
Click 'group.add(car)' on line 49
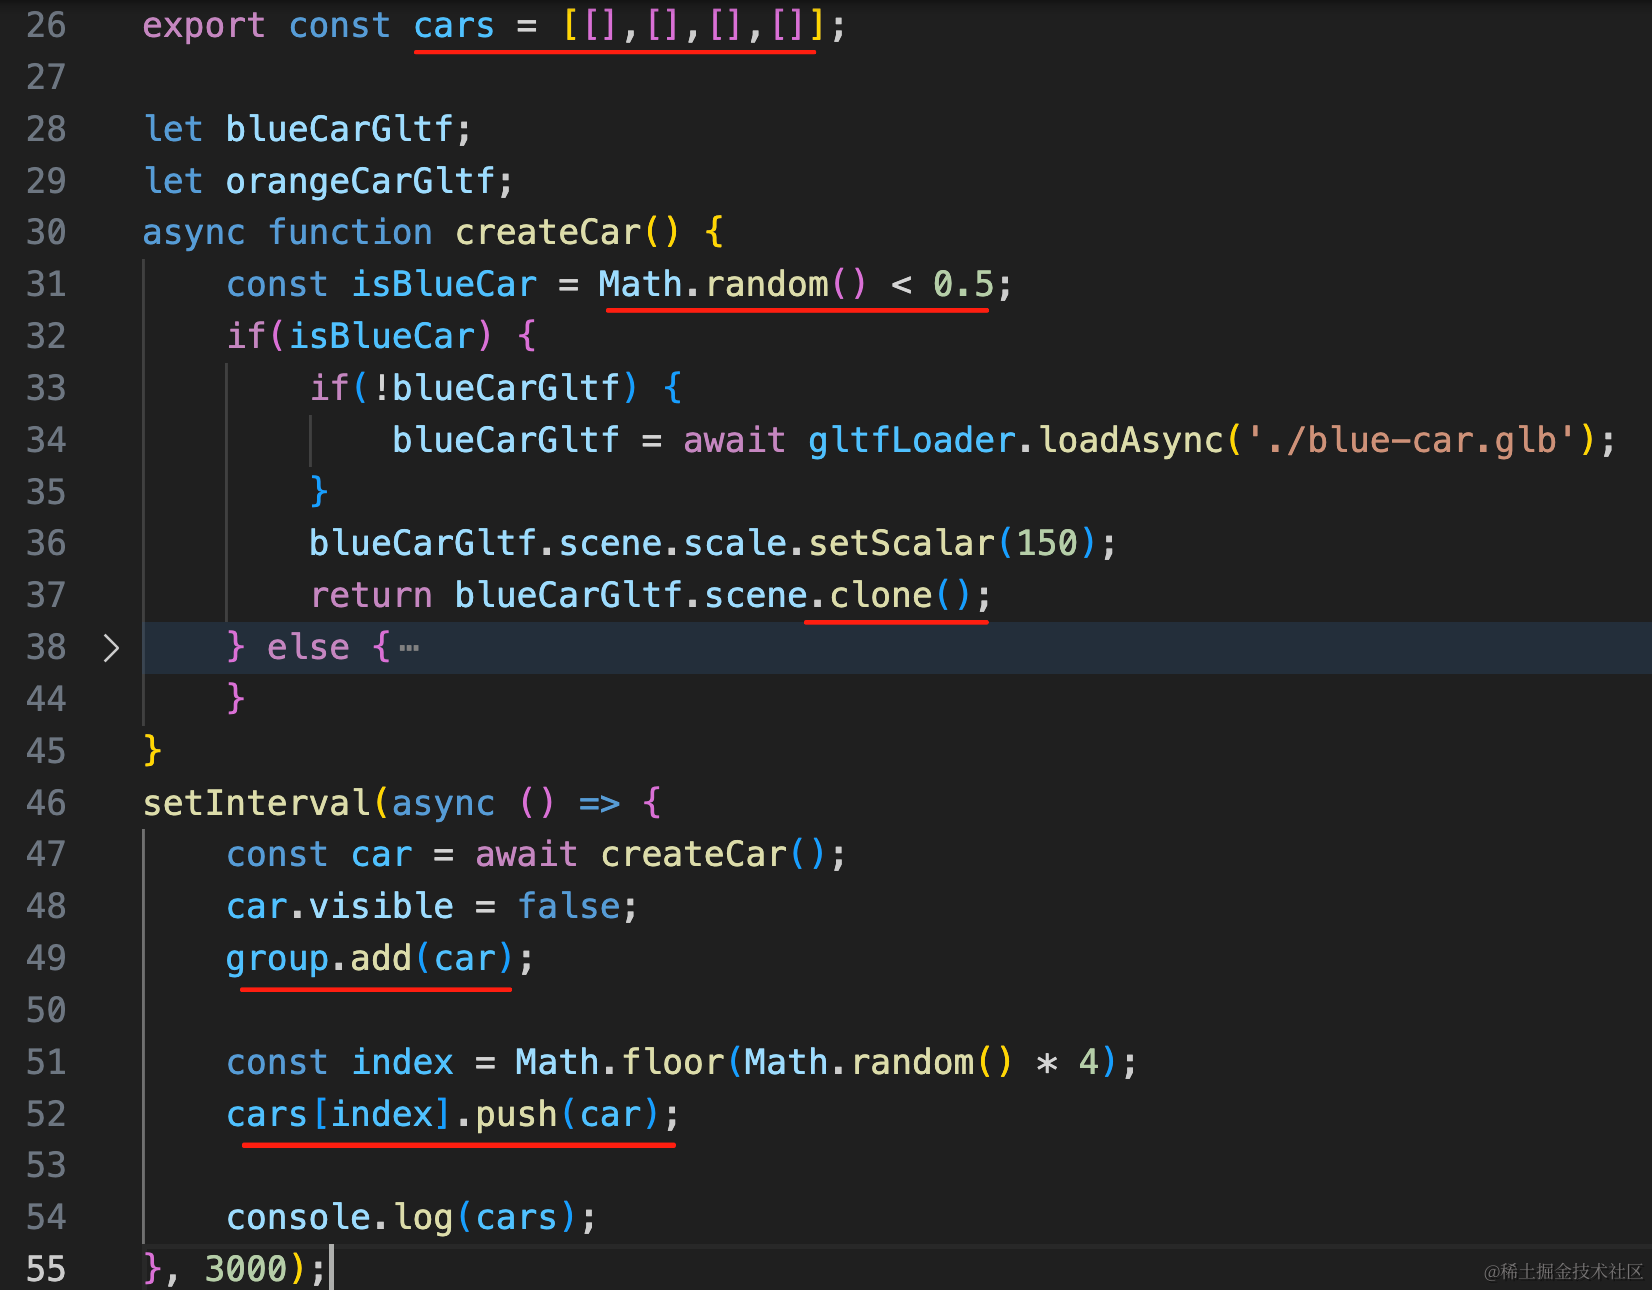[x=370, y=958]
